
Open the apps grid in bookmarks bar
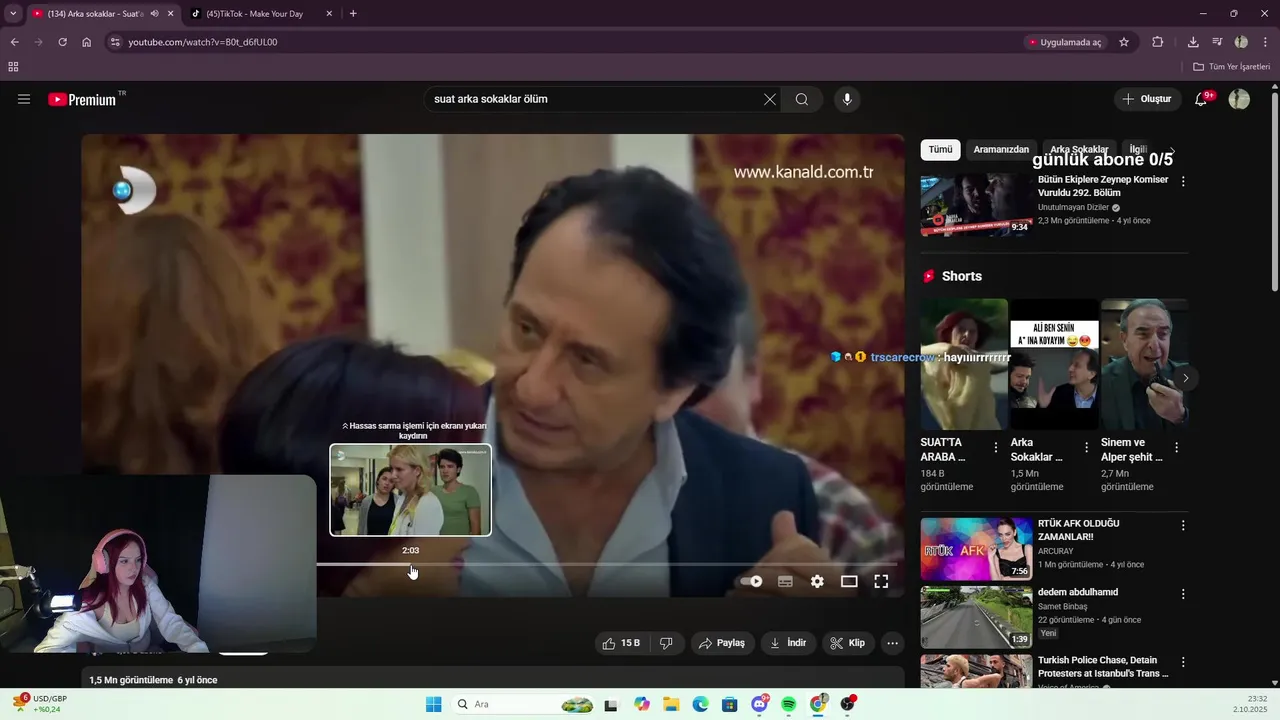click(13, 67)
